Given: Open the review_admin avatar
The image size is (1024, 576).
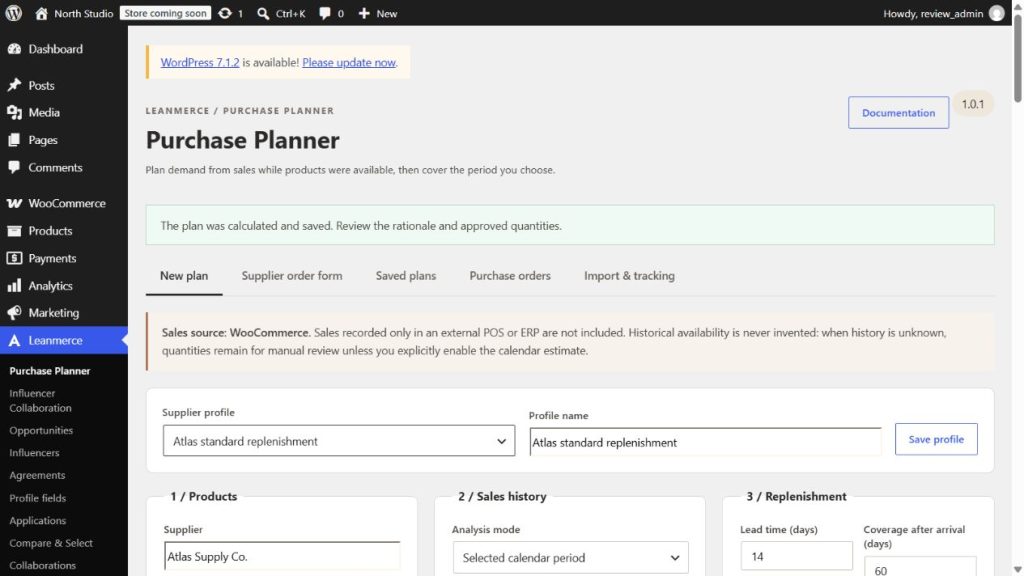Looking at the screenshot, I should 997,13.
